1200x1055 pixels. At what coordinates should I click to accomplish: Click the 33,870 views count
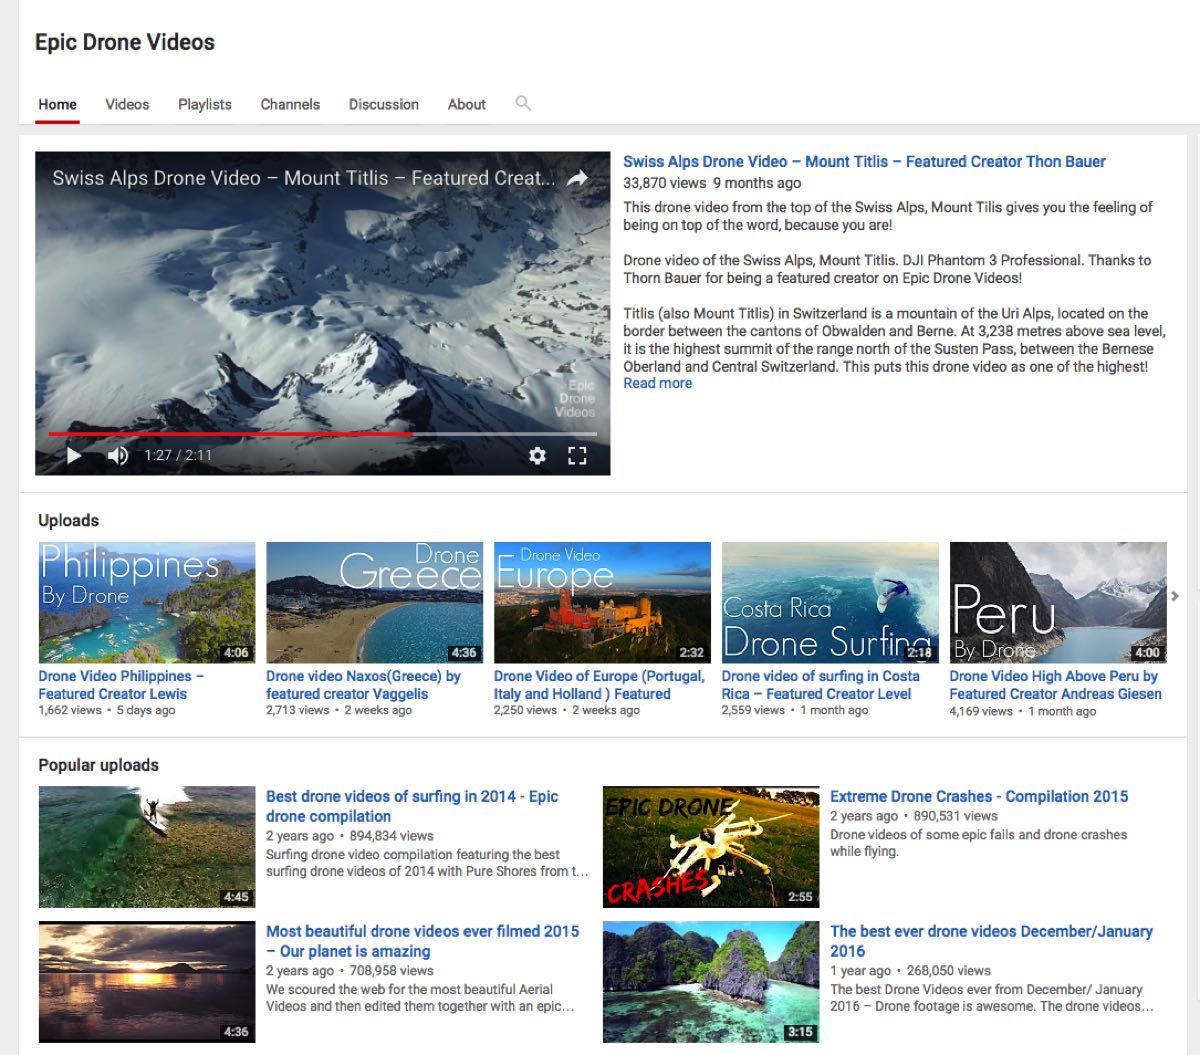(665, 183)
